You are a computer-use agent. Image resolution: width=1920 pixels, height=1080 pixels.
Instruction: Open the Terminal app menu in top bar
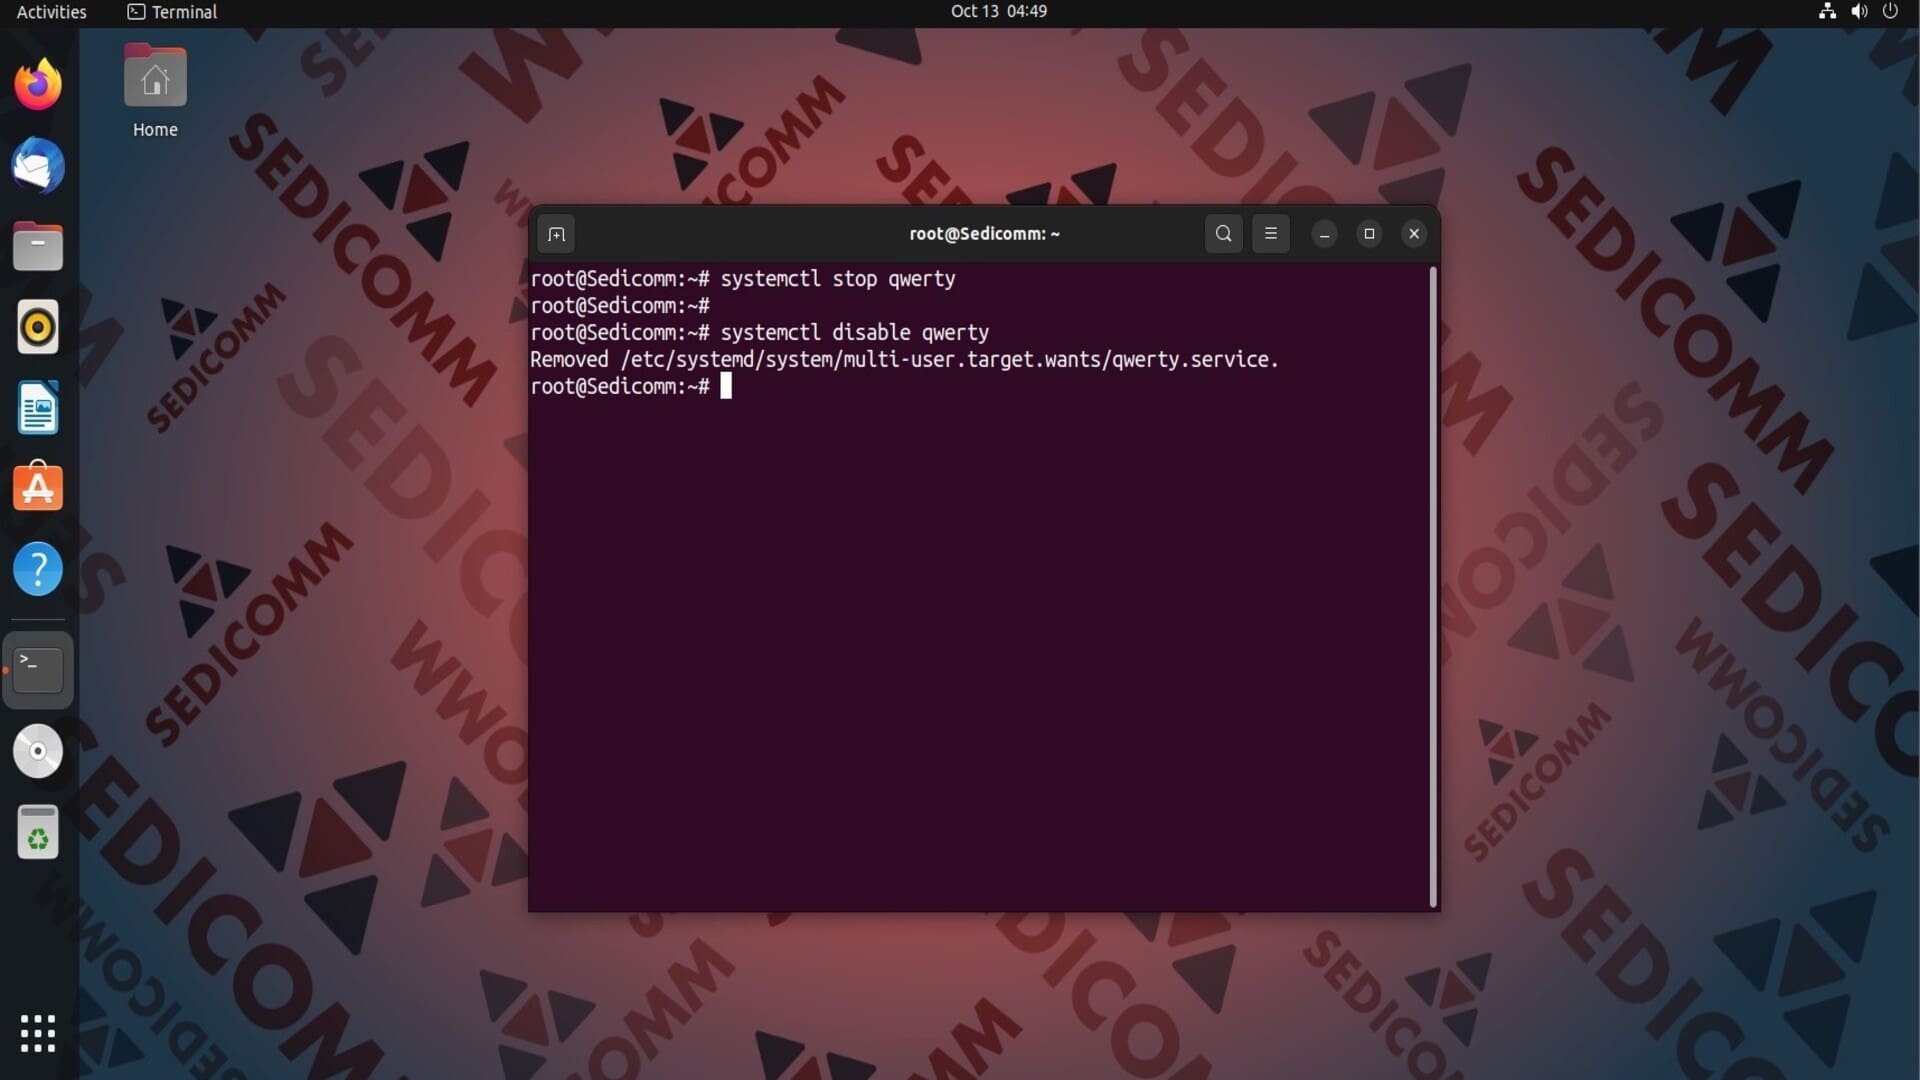(172, 12)
